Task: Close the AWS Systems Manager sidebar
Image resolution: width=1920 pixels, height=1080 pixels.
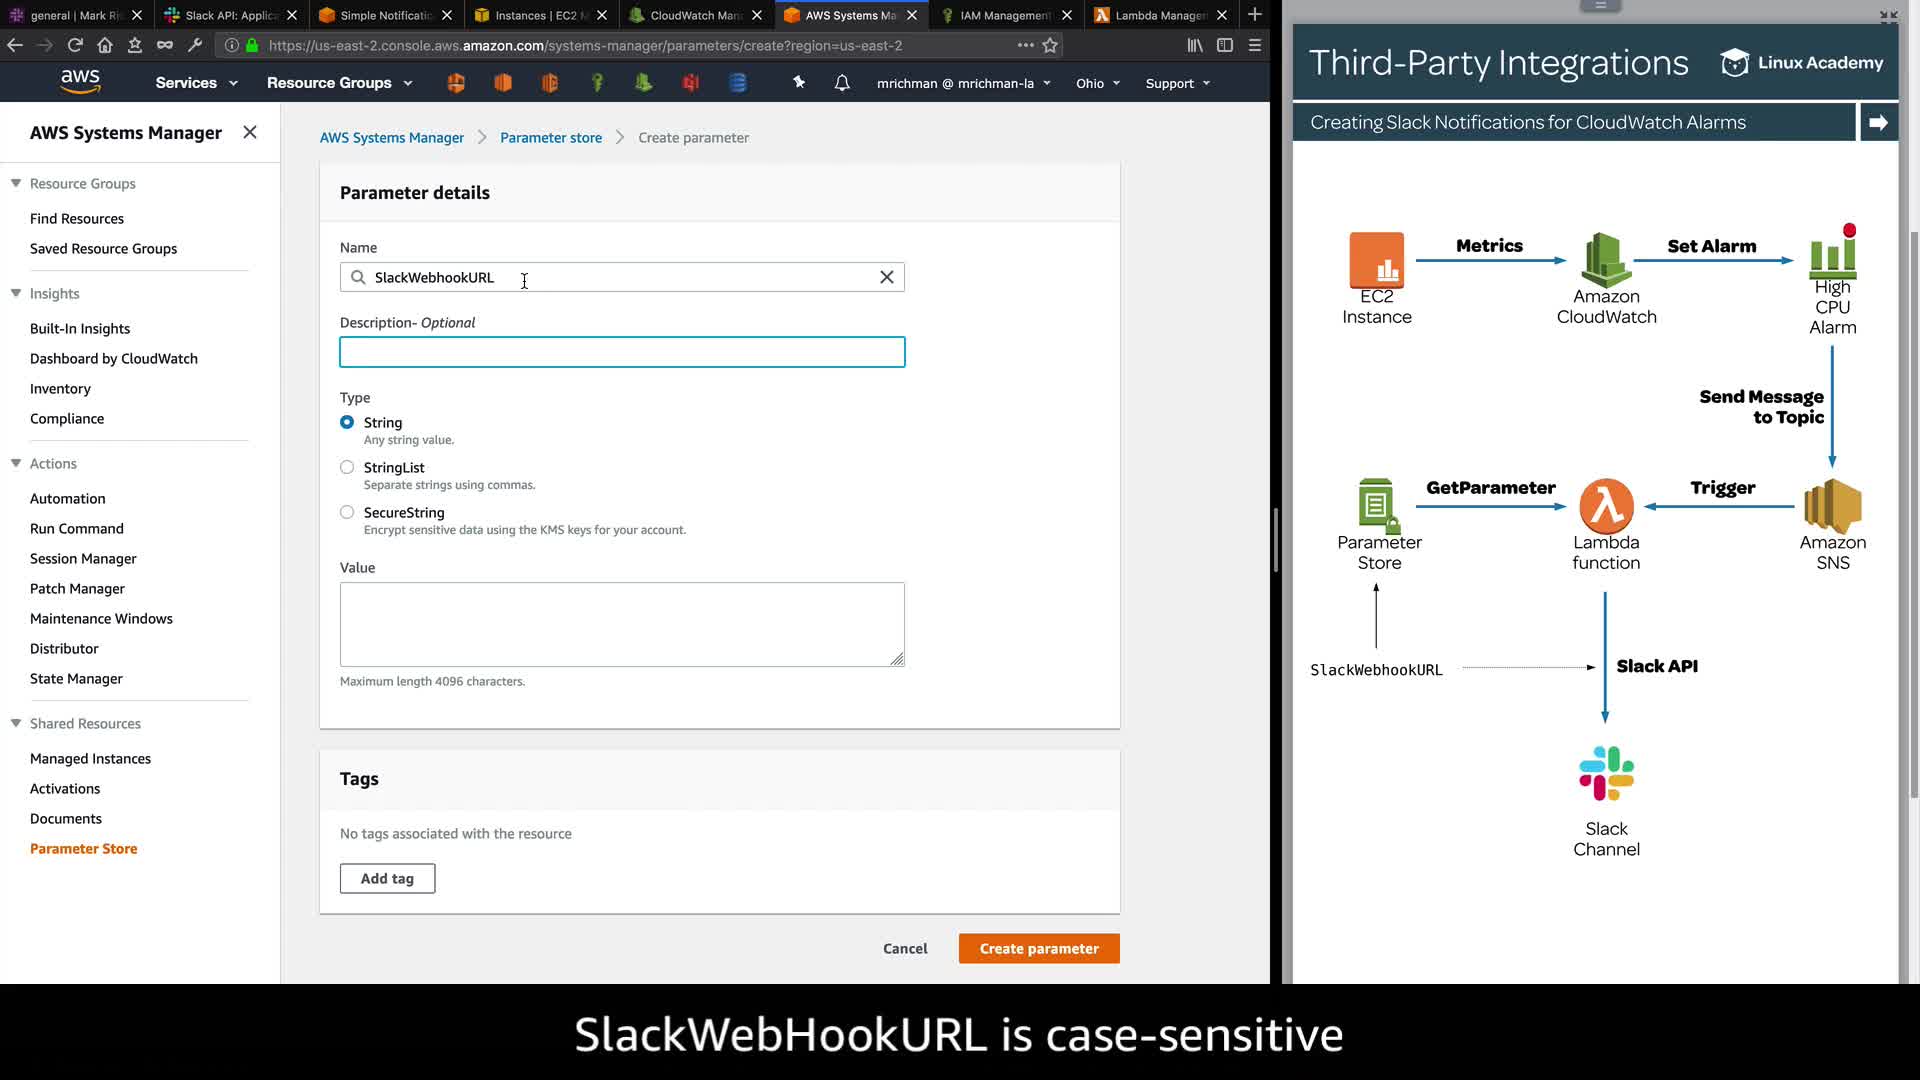Action: 250,132
